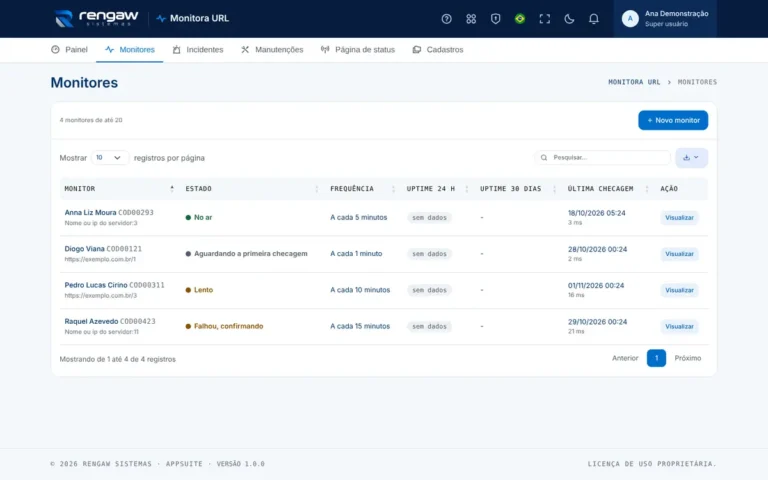Open Página de status tab
Image resolution: width=768 pixels, height=480 pixels.
tap(358, 49)
